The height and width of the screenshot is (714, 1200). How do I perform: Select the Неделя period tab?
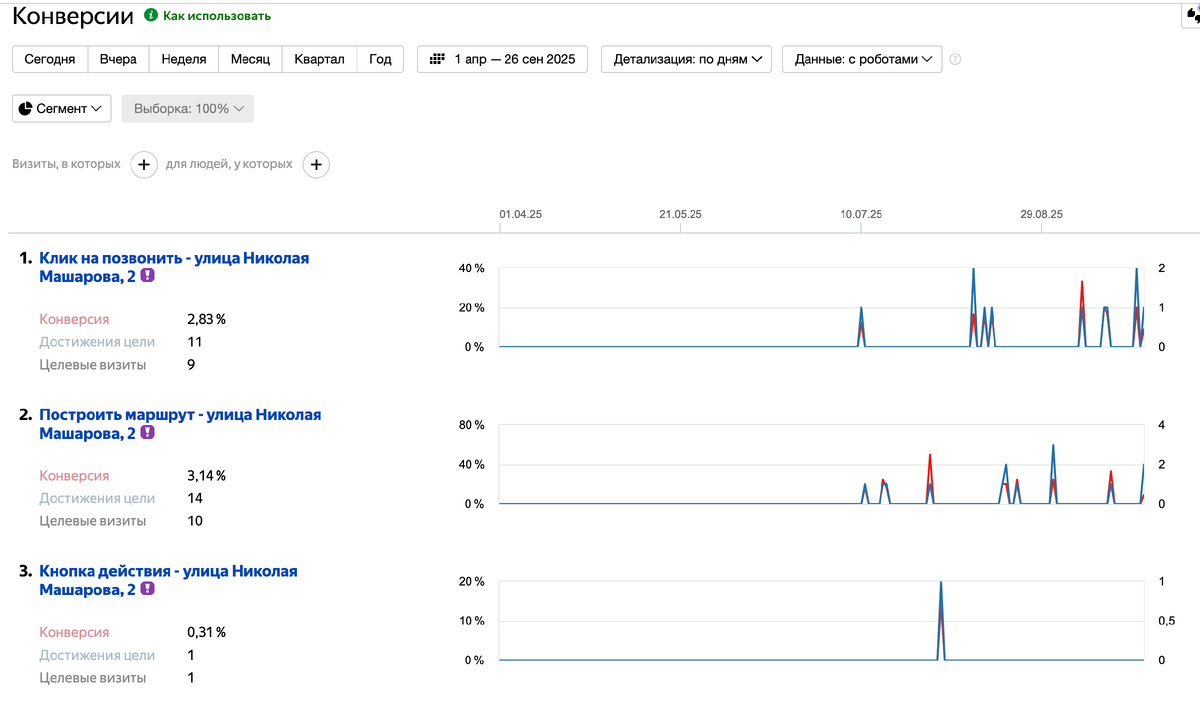(184, 59)
